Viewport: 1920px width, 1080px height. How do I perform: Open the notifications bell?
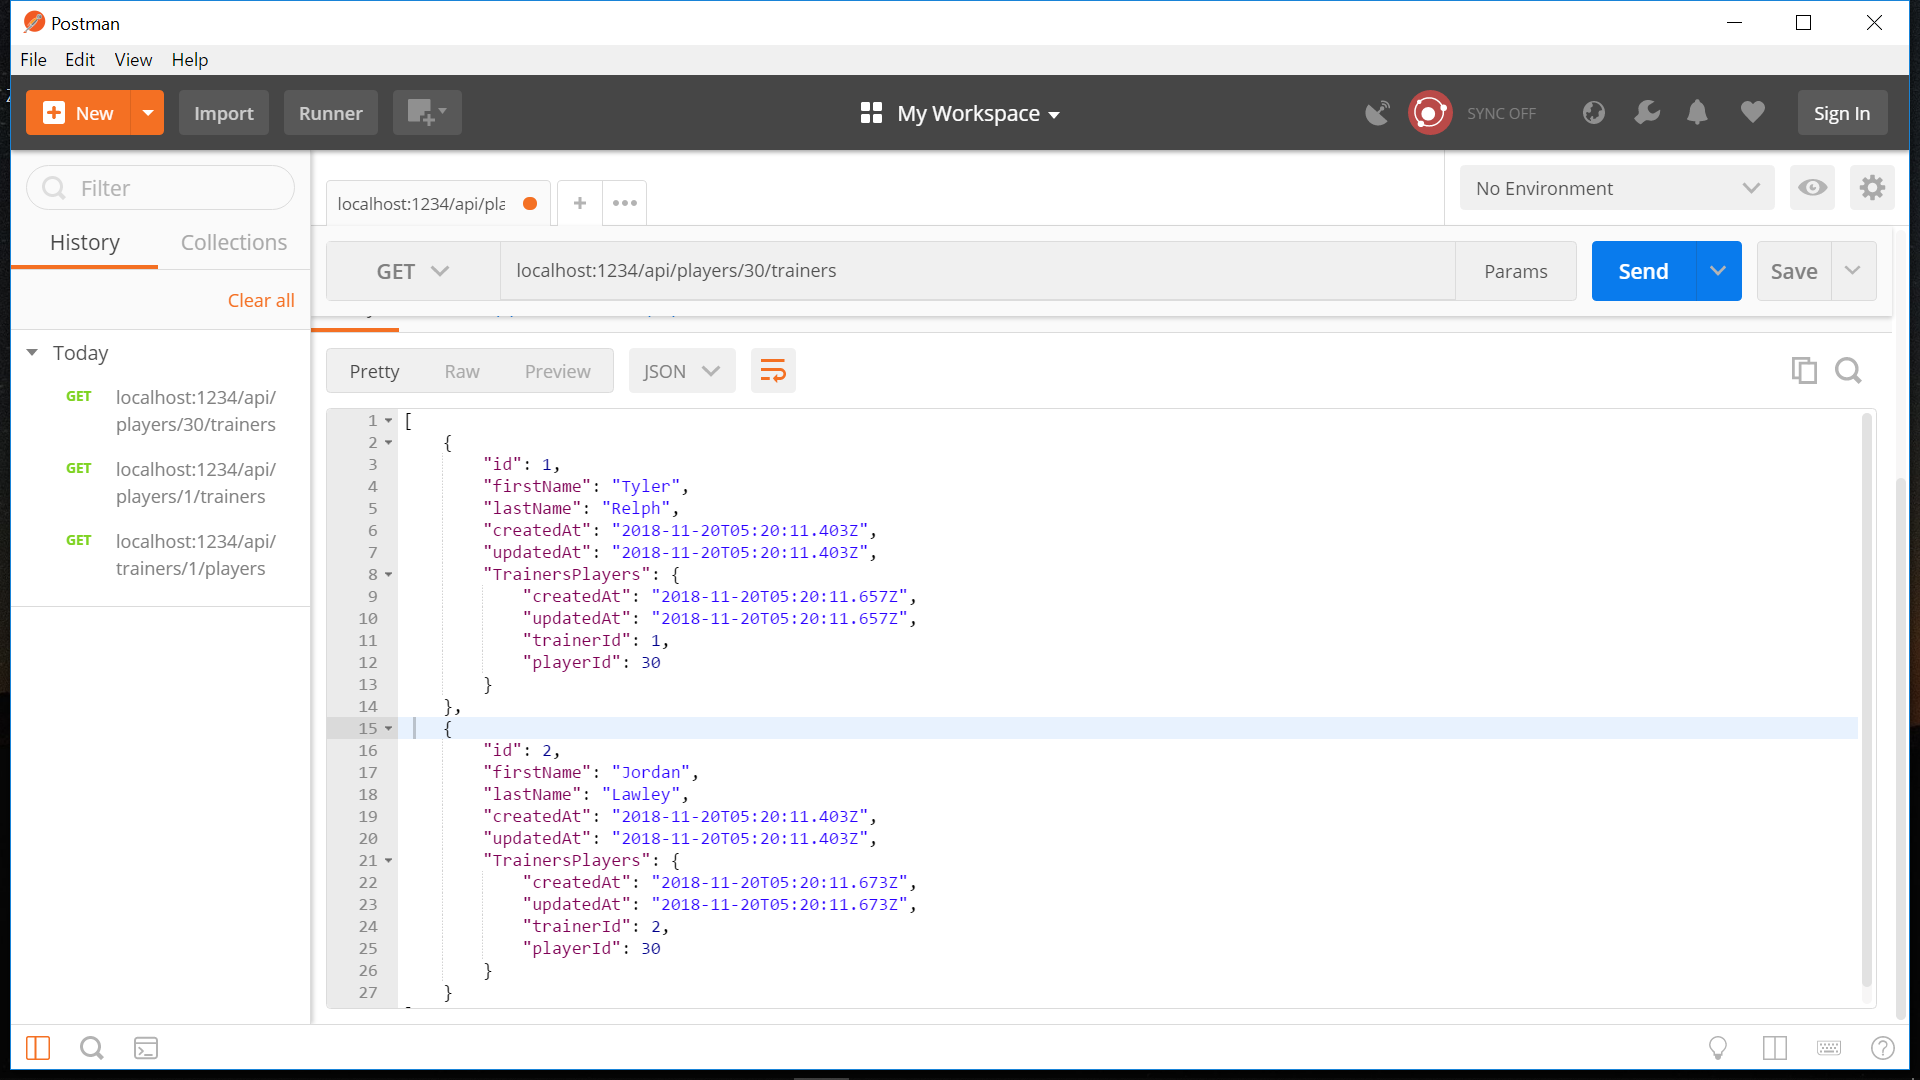1697,113
